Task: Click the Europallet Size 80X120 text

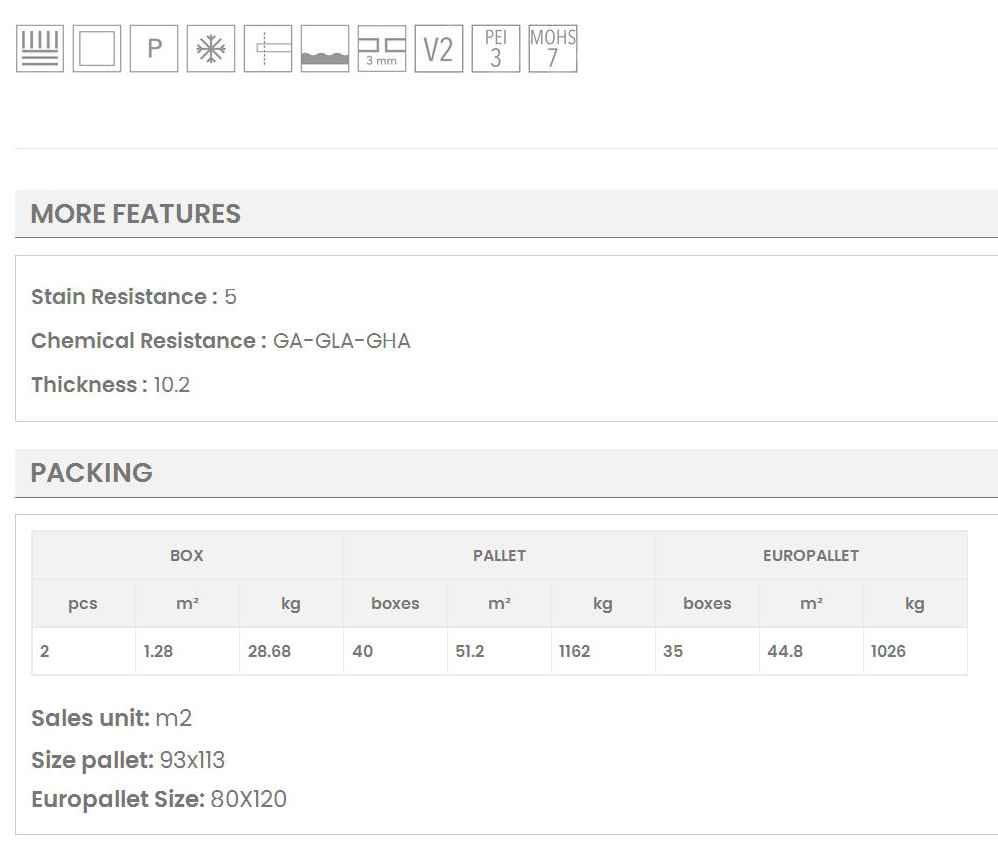Action: tap(248, 800)
